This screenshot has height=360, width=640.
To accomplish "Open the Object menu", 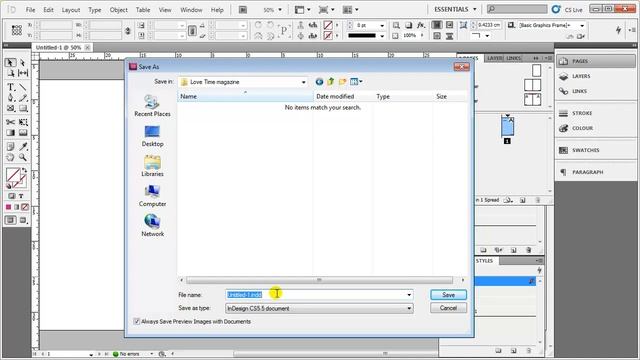I will pos(118,10).
